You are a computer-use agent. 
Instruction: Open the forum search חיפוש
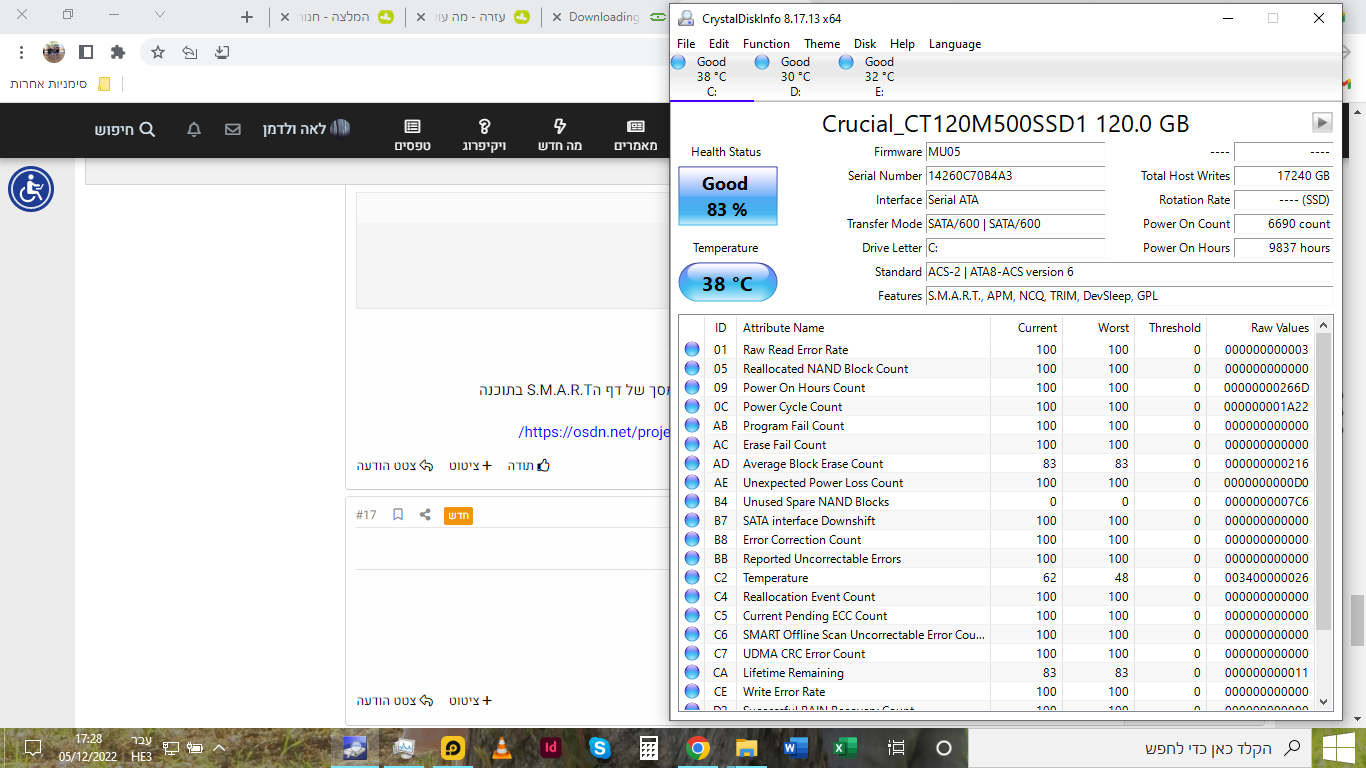tap(125, 129)
